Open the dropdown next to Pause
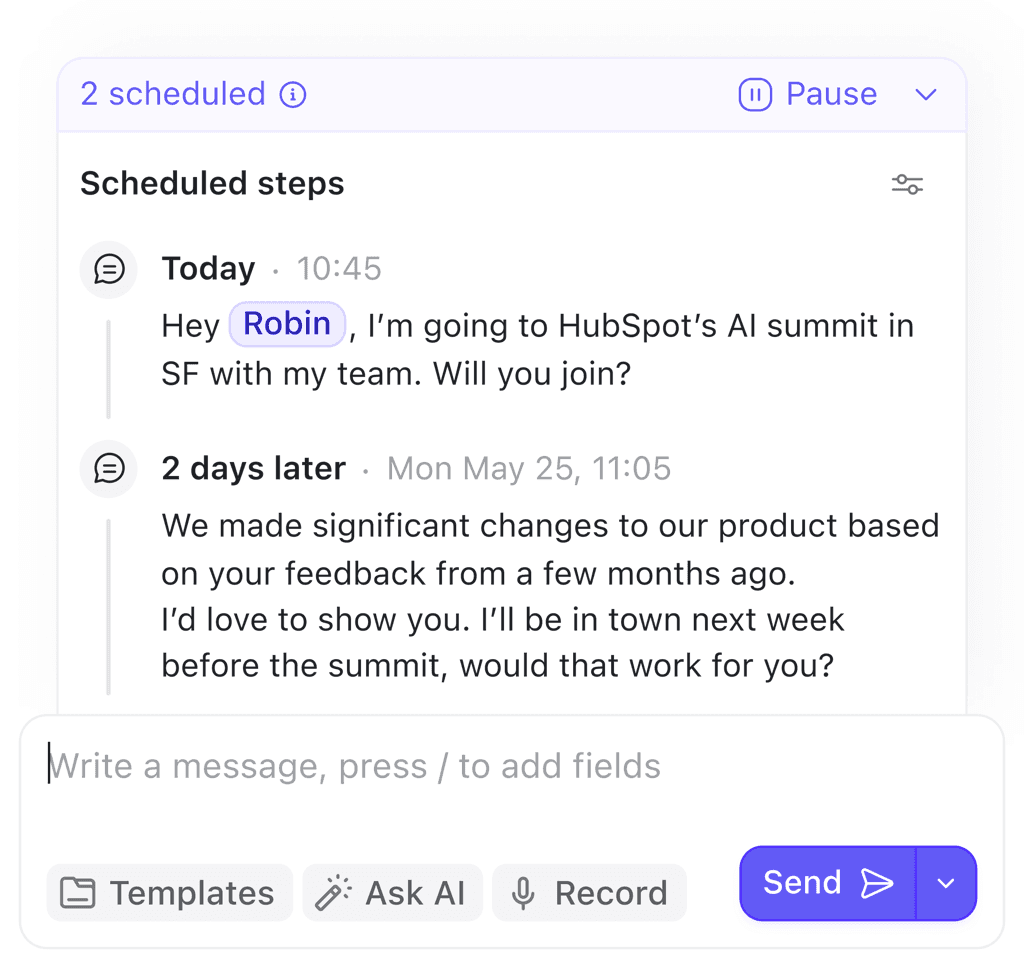The width and height of the screenshot is (1024, 968). pos(925,94)
